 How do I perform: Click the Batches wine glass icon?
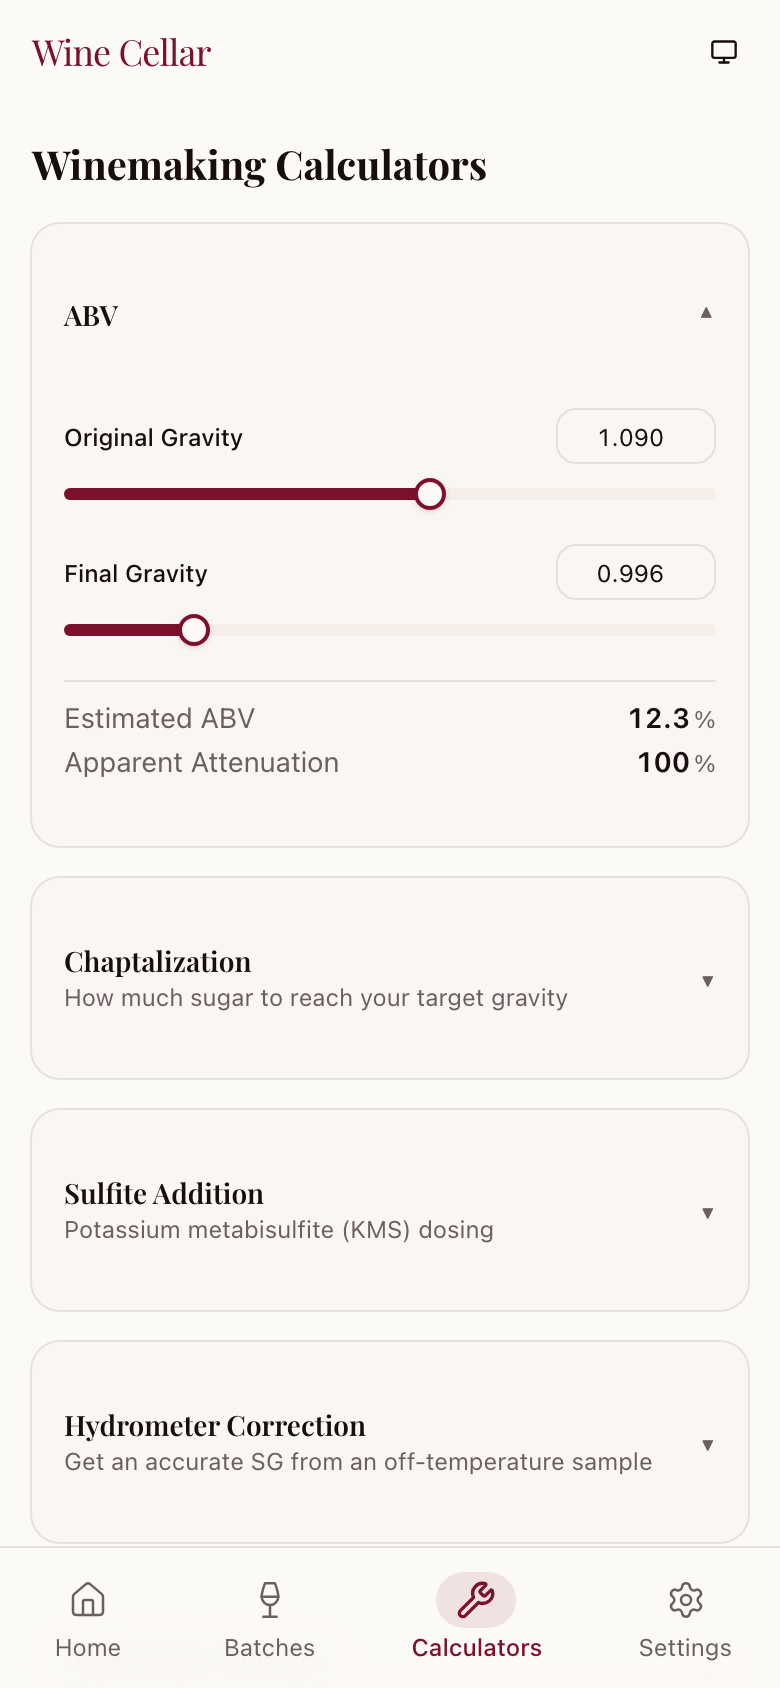click(x=270, y=1599)
